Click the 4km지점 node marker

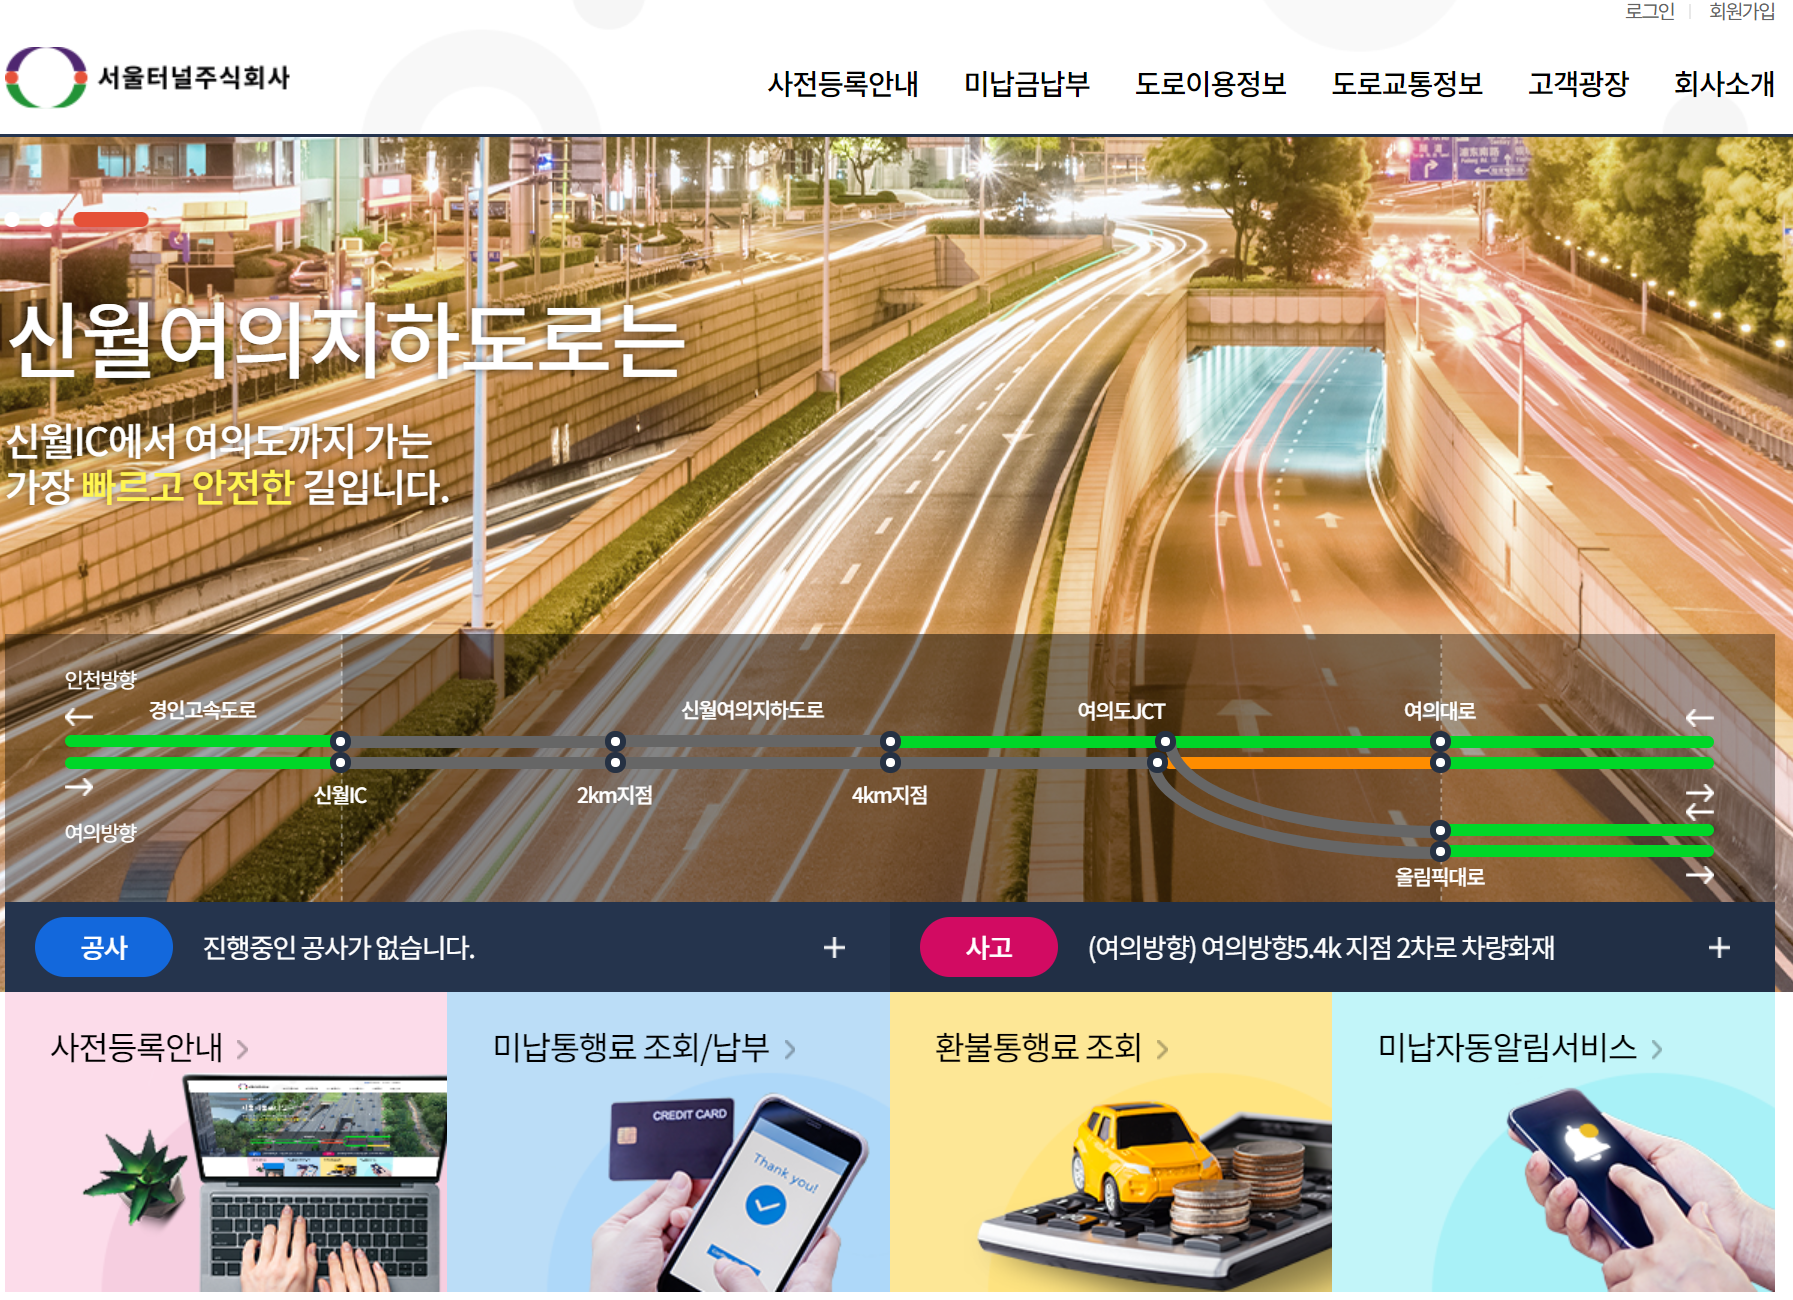[890, 752]
